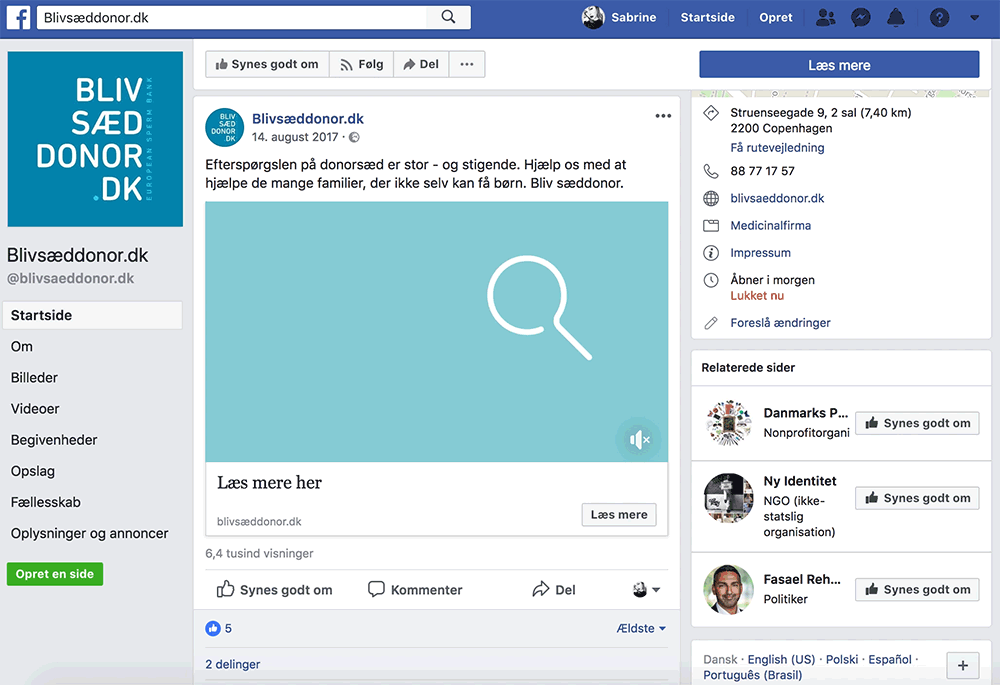This screenshot has height=685, width=1000.
Task: Open Sabrine's profile avatar
Action: point(593,17)
